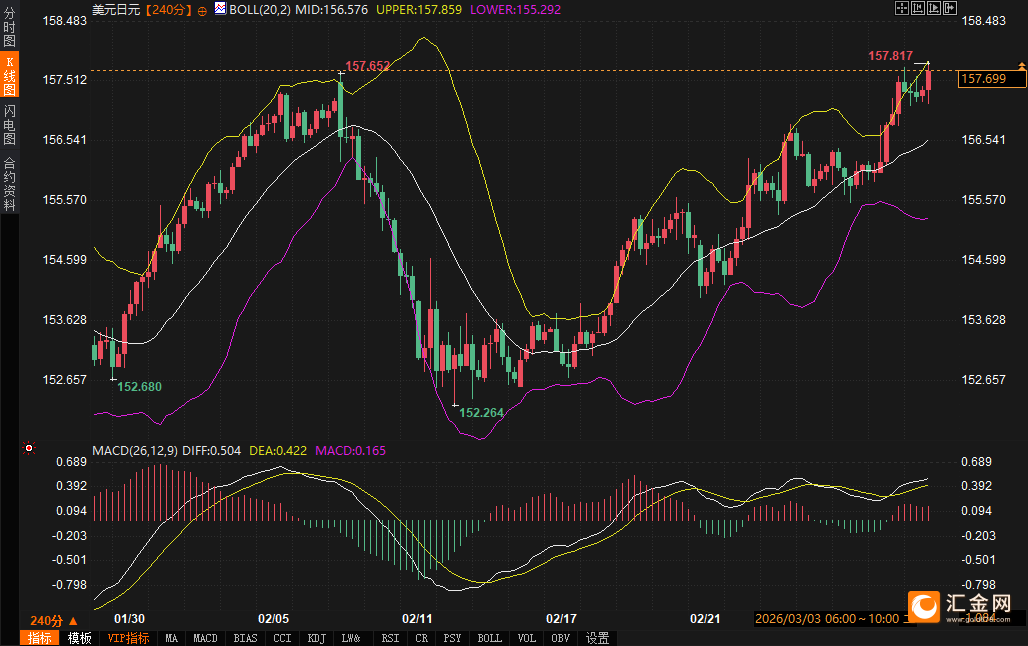Click the BOLL indicator chart icon in header
The width and height of the screenshot is (1028, 646).
coord(222,9)
